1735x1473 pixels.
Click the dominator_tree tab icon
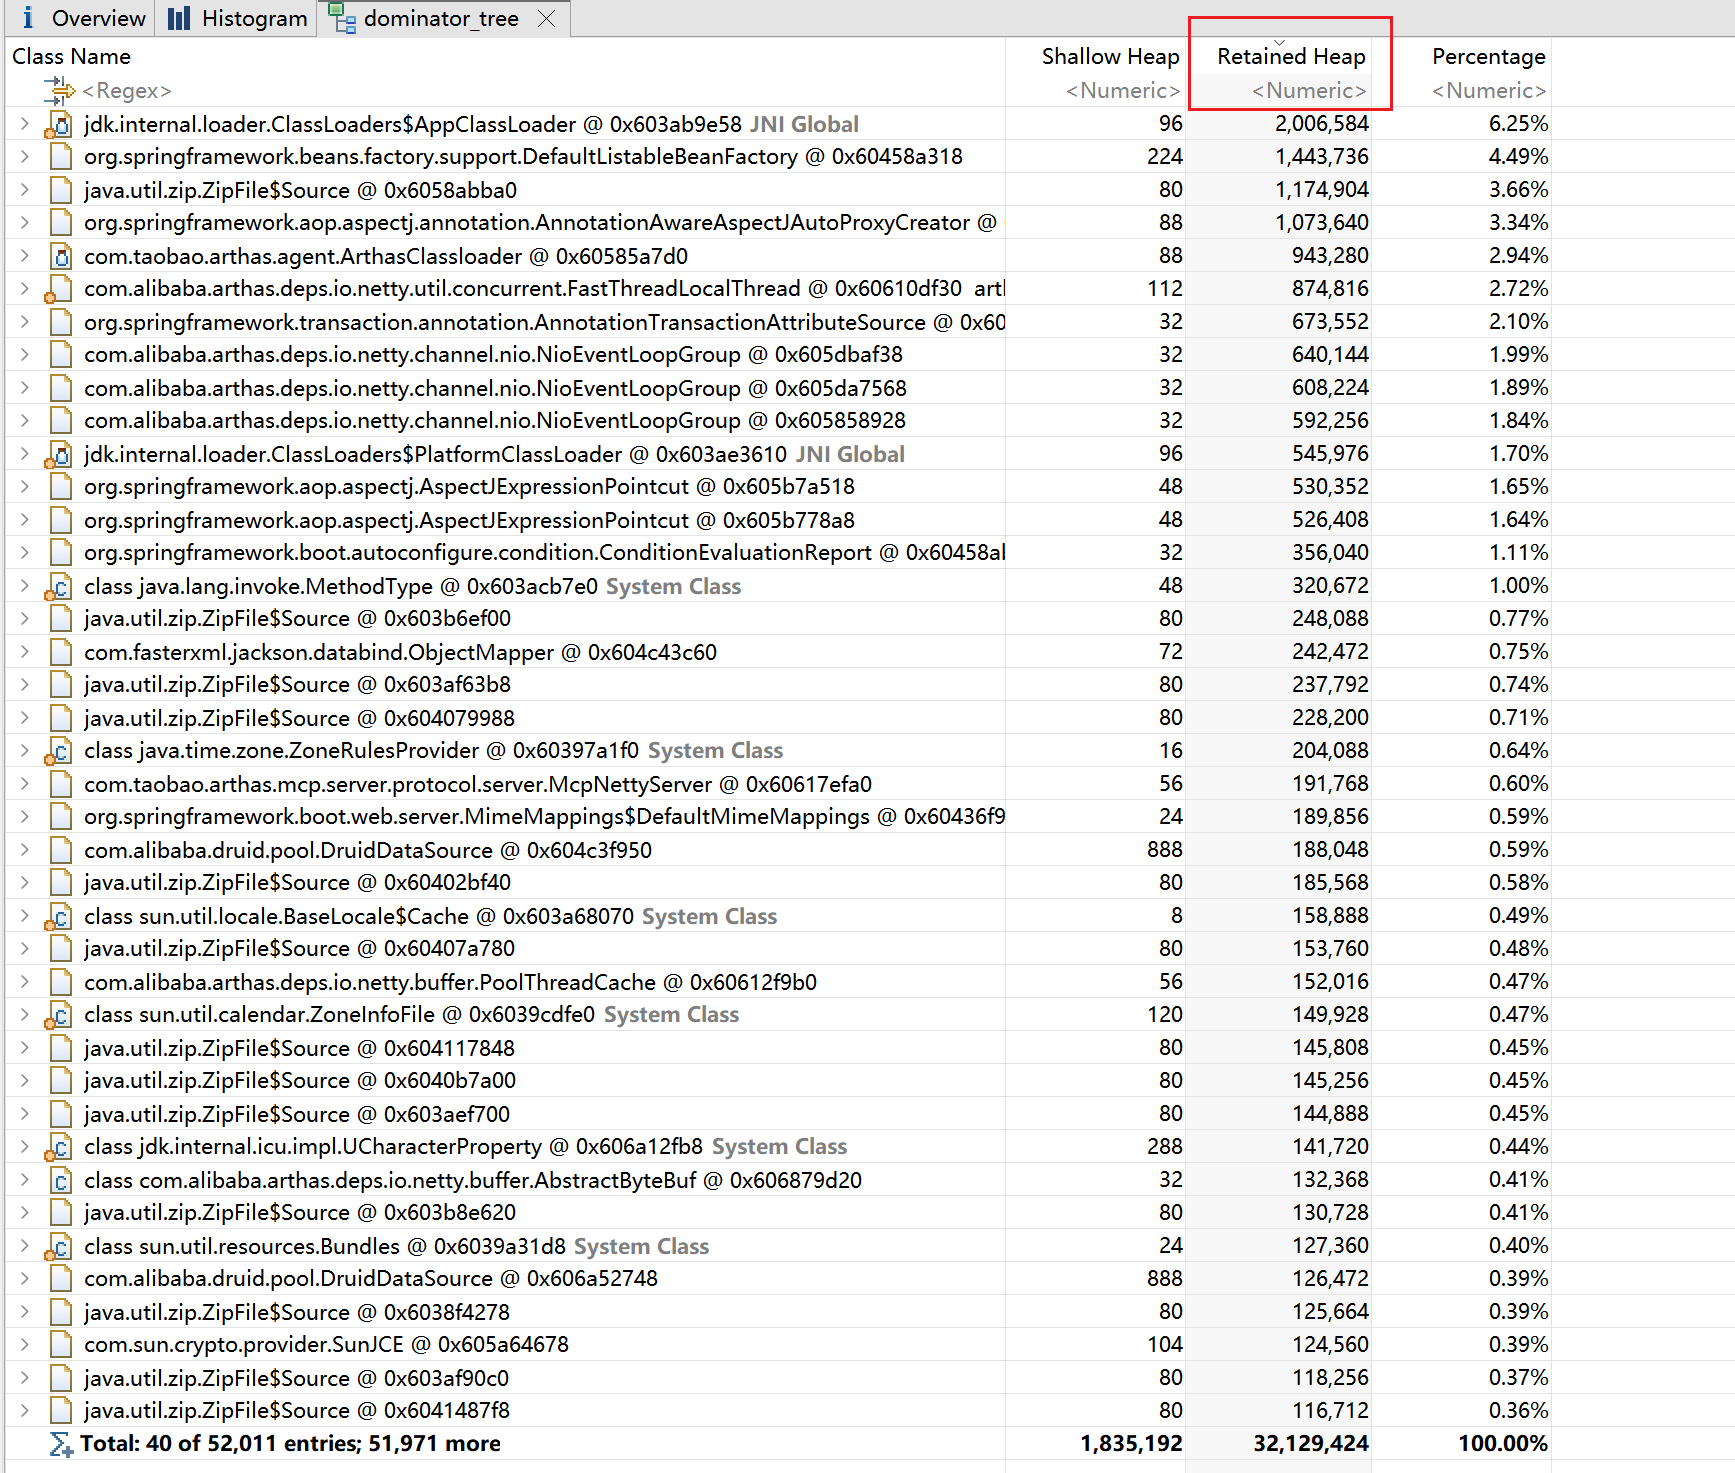pyautogui.click(x=342, y=18)
